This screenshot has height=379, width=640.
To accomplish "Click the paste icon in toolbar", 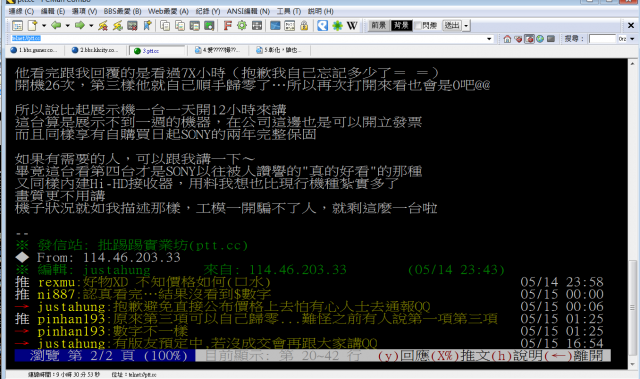I will [194, 26].
